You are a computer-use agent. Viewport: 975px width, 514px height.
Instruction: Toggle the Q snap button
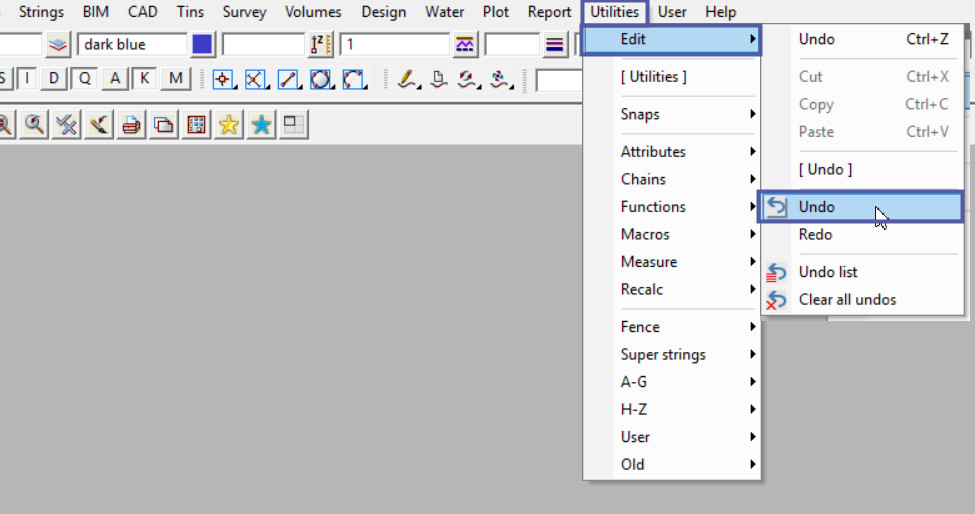(x=84, y=79)
